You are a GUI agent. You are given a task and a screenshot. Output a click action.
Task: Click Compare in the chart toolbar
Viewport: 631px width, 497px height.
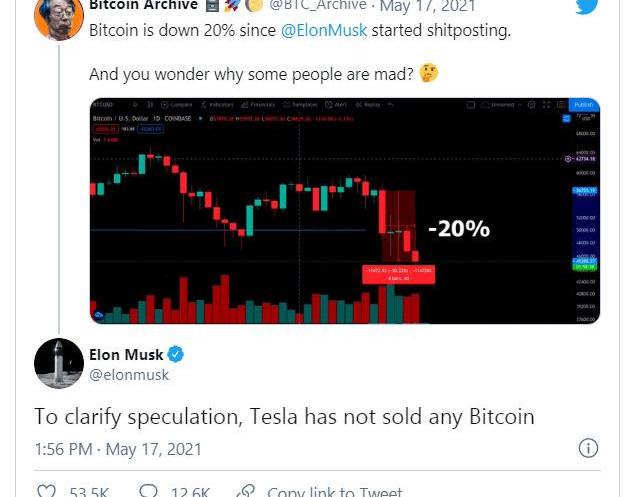[x=179, y=104]
